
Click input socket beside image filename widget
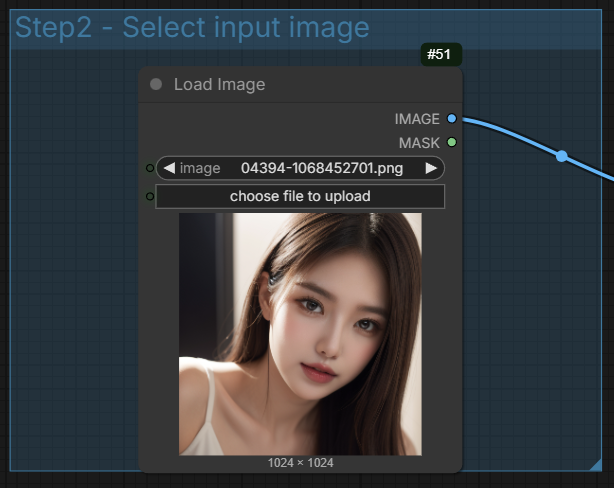pos(150,168)
